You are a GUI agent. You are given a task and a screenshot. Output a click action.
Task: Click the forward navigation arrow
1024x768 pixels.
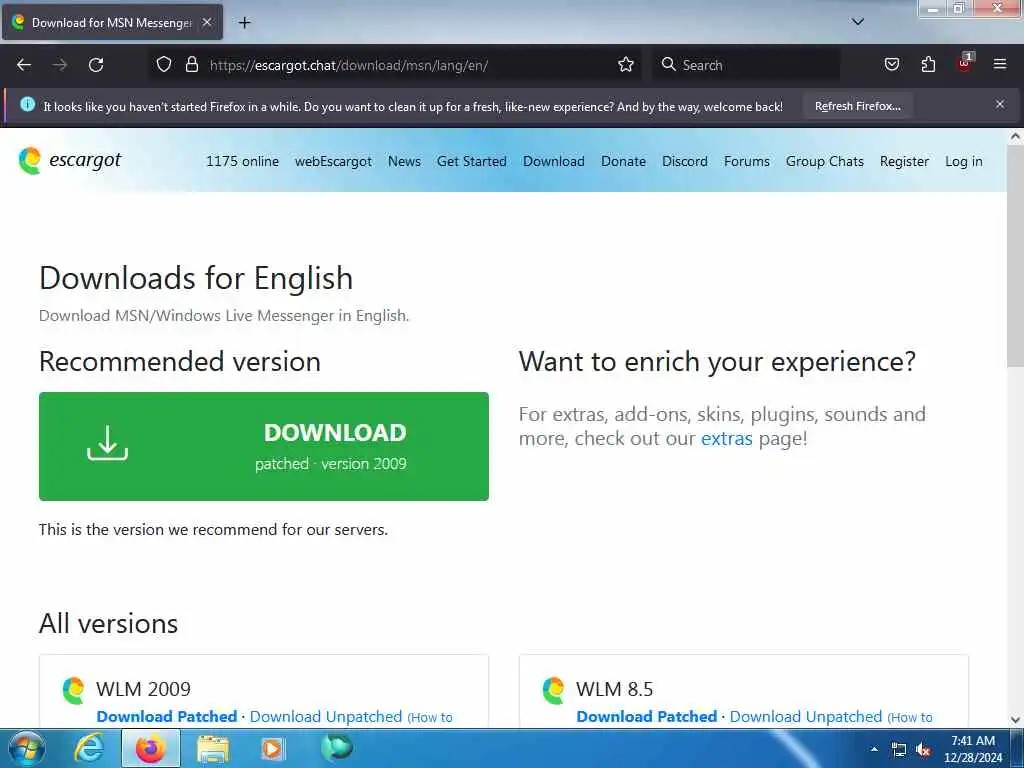coord(60,65)
